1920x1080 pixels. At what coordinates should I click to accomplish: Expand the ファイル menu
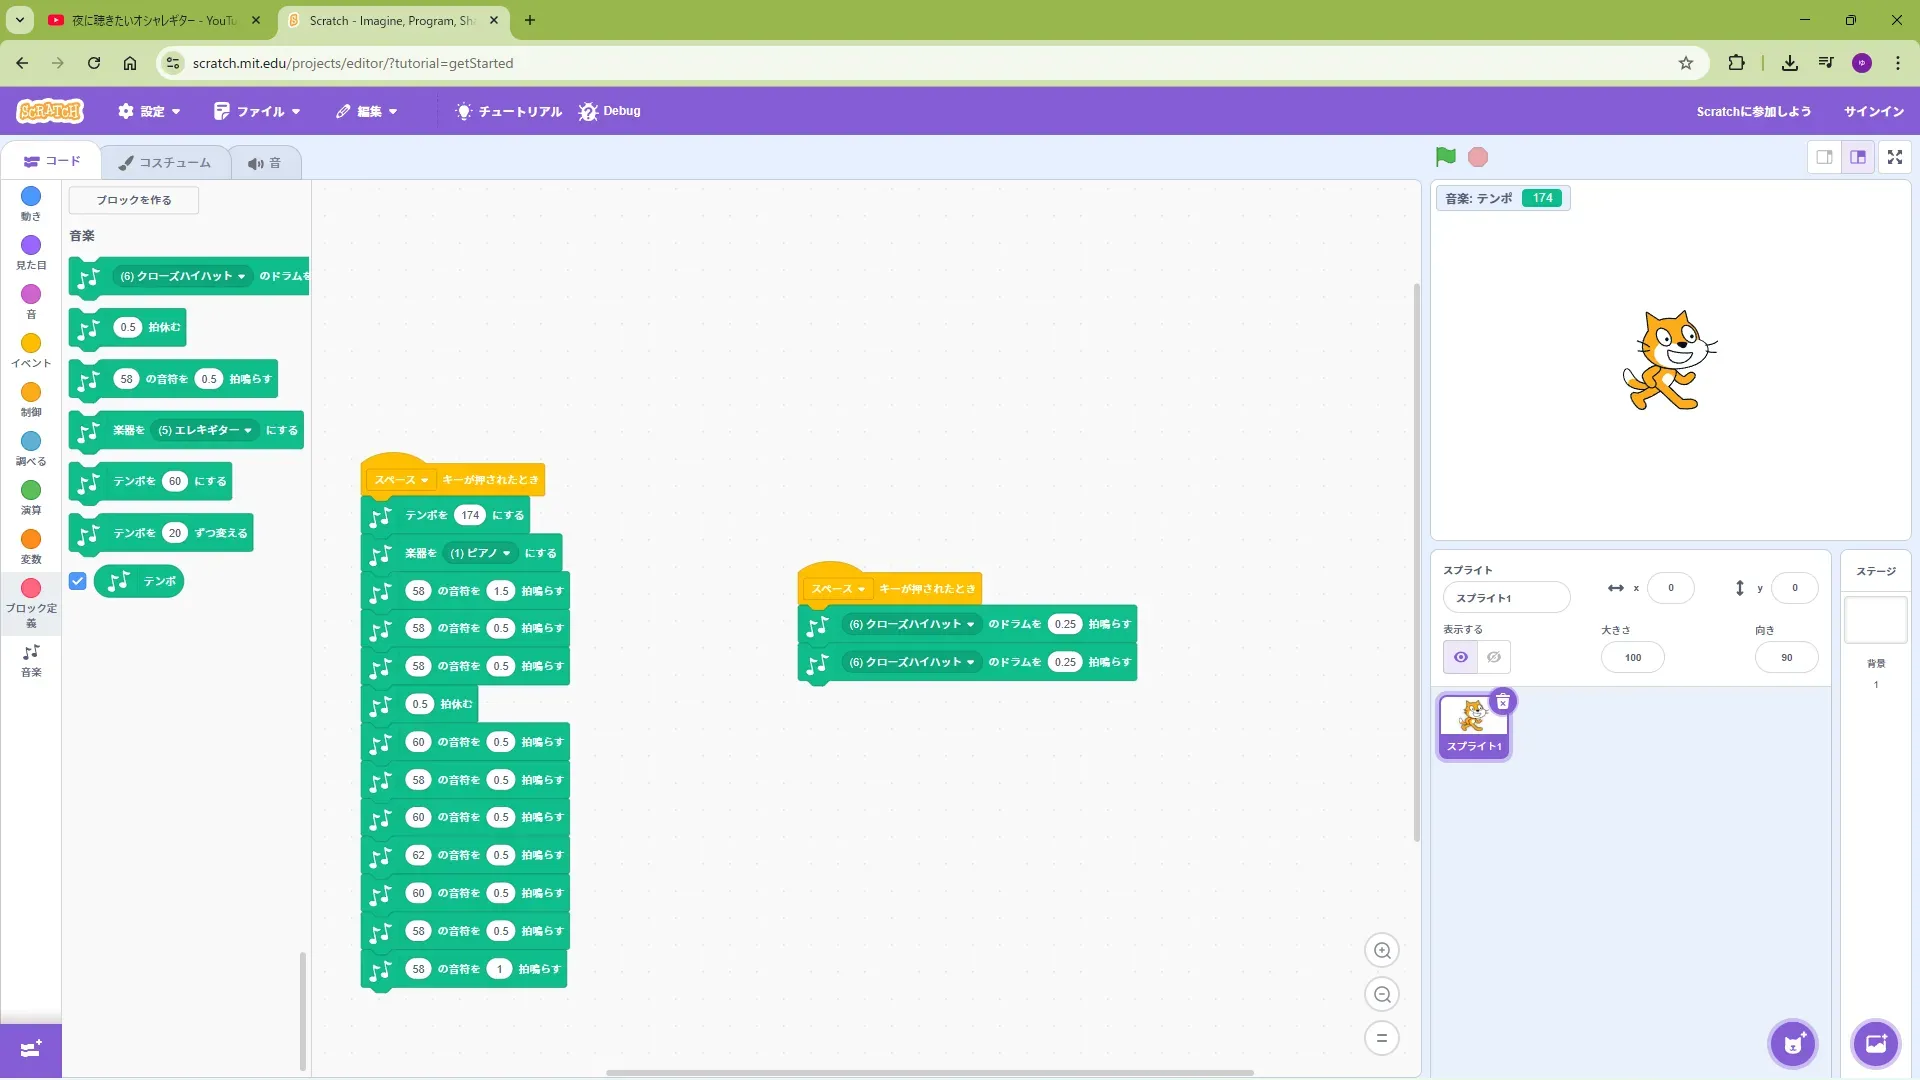click(x=257, y=111)
